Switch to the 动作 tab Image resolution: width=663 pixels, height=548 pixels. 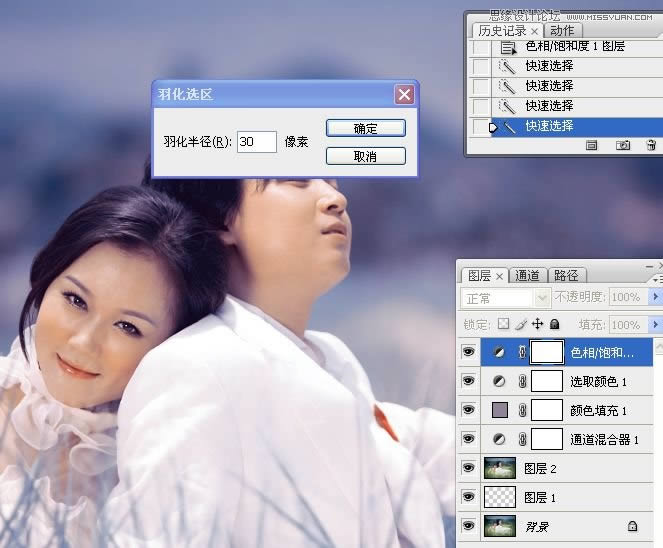(x=562, y=31)
